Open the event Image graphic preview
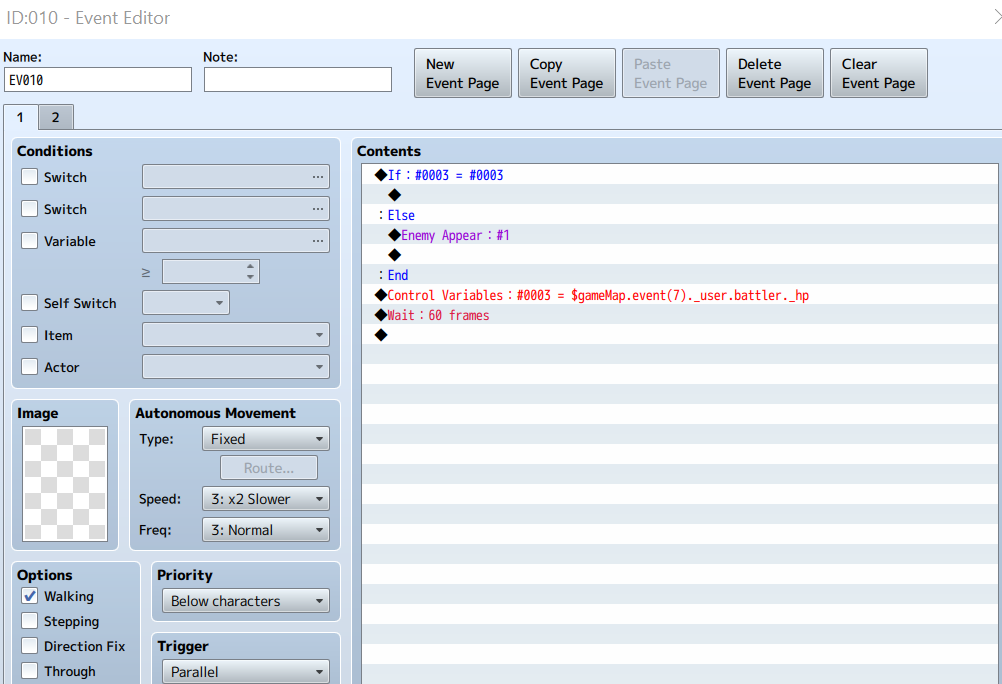1002x684 pixels. (x=65, y=484)
